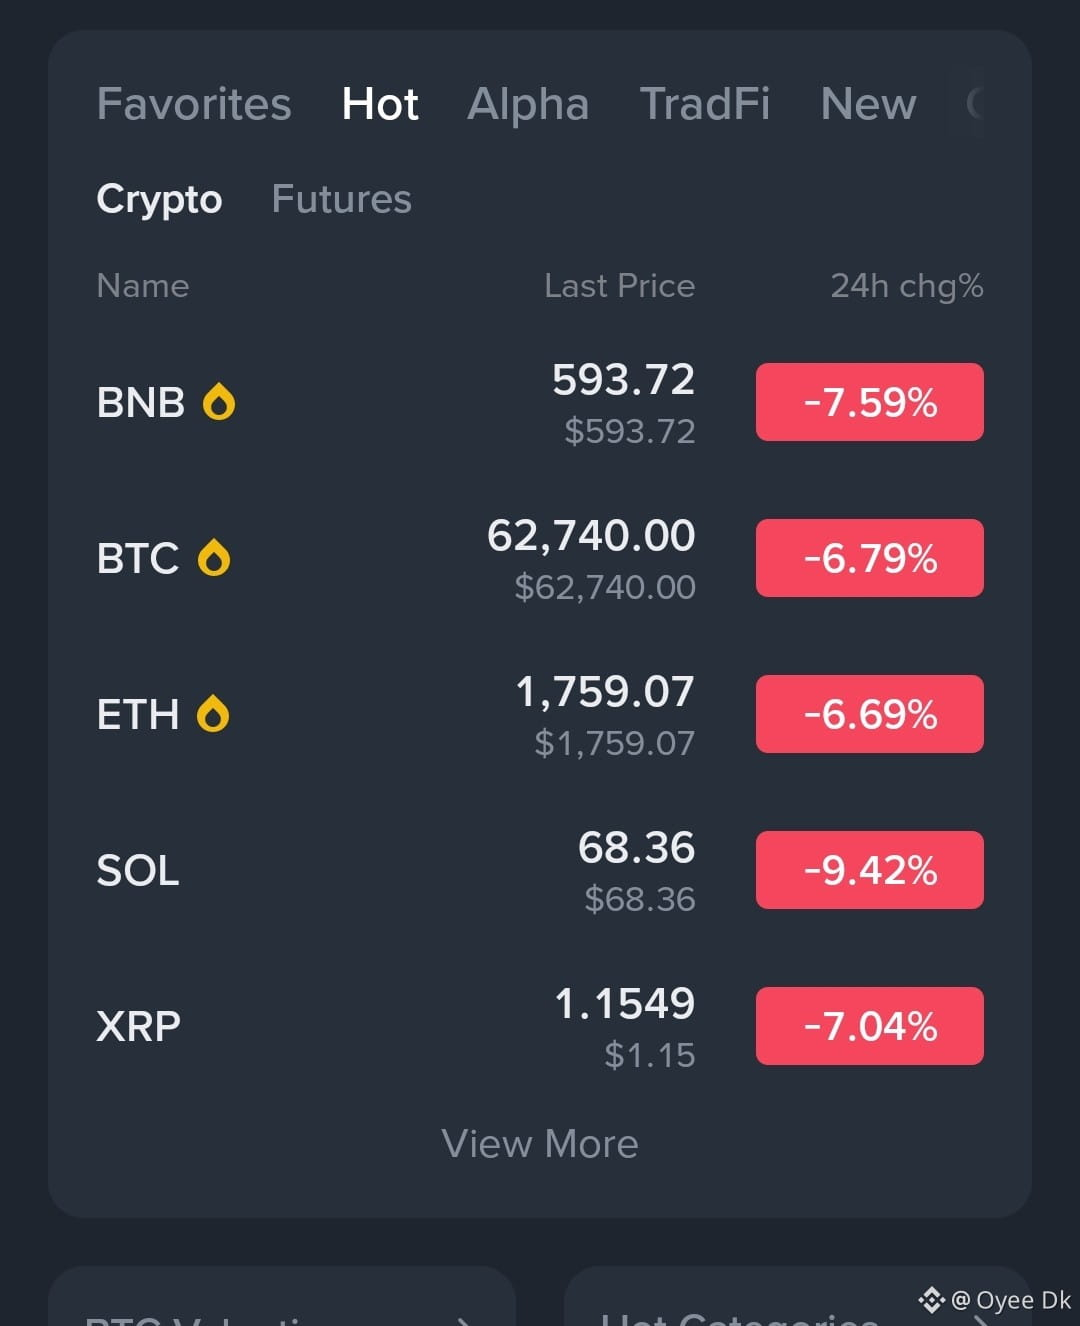Switch to the TradFi tab
Image resolution: width=1080 pixels, height=1326 pixels.
coord(705,104)
